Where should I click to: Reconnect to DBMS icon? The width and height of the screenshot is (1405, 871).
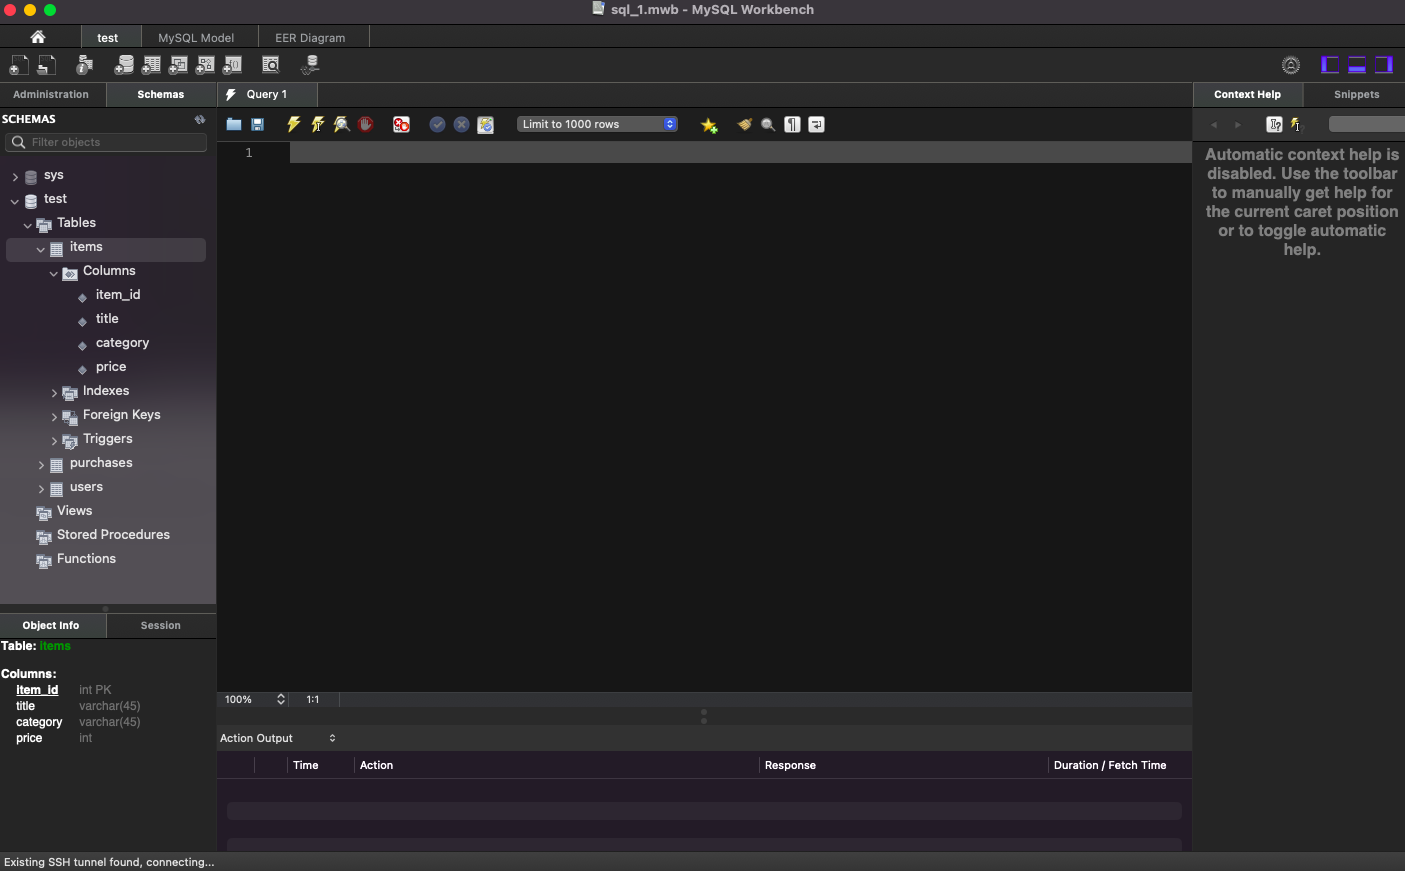pos(310,65)
